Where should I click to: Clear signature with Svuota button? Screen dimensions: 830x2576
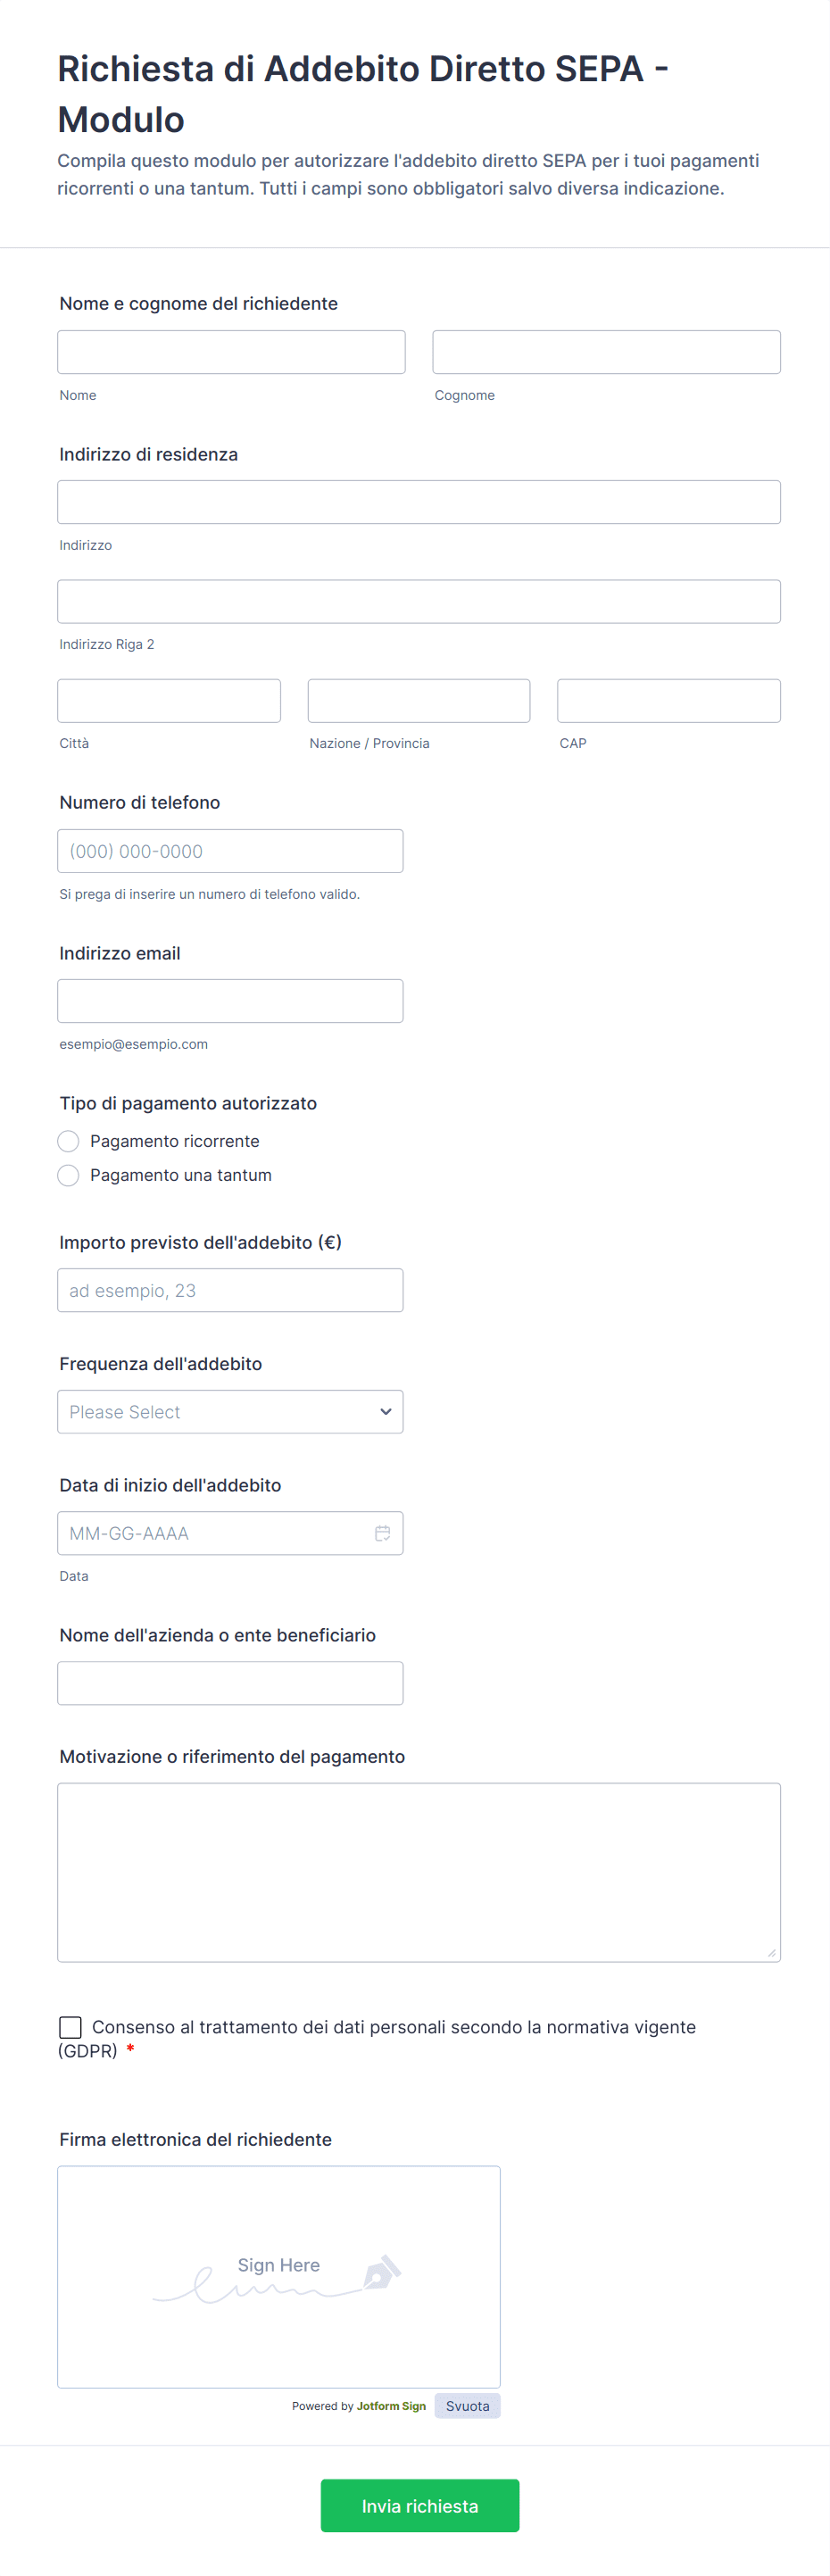coord(467,2406)
